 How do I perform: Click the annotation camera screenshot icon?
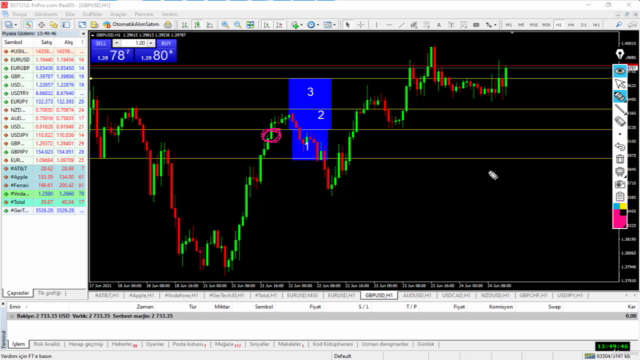620,184
